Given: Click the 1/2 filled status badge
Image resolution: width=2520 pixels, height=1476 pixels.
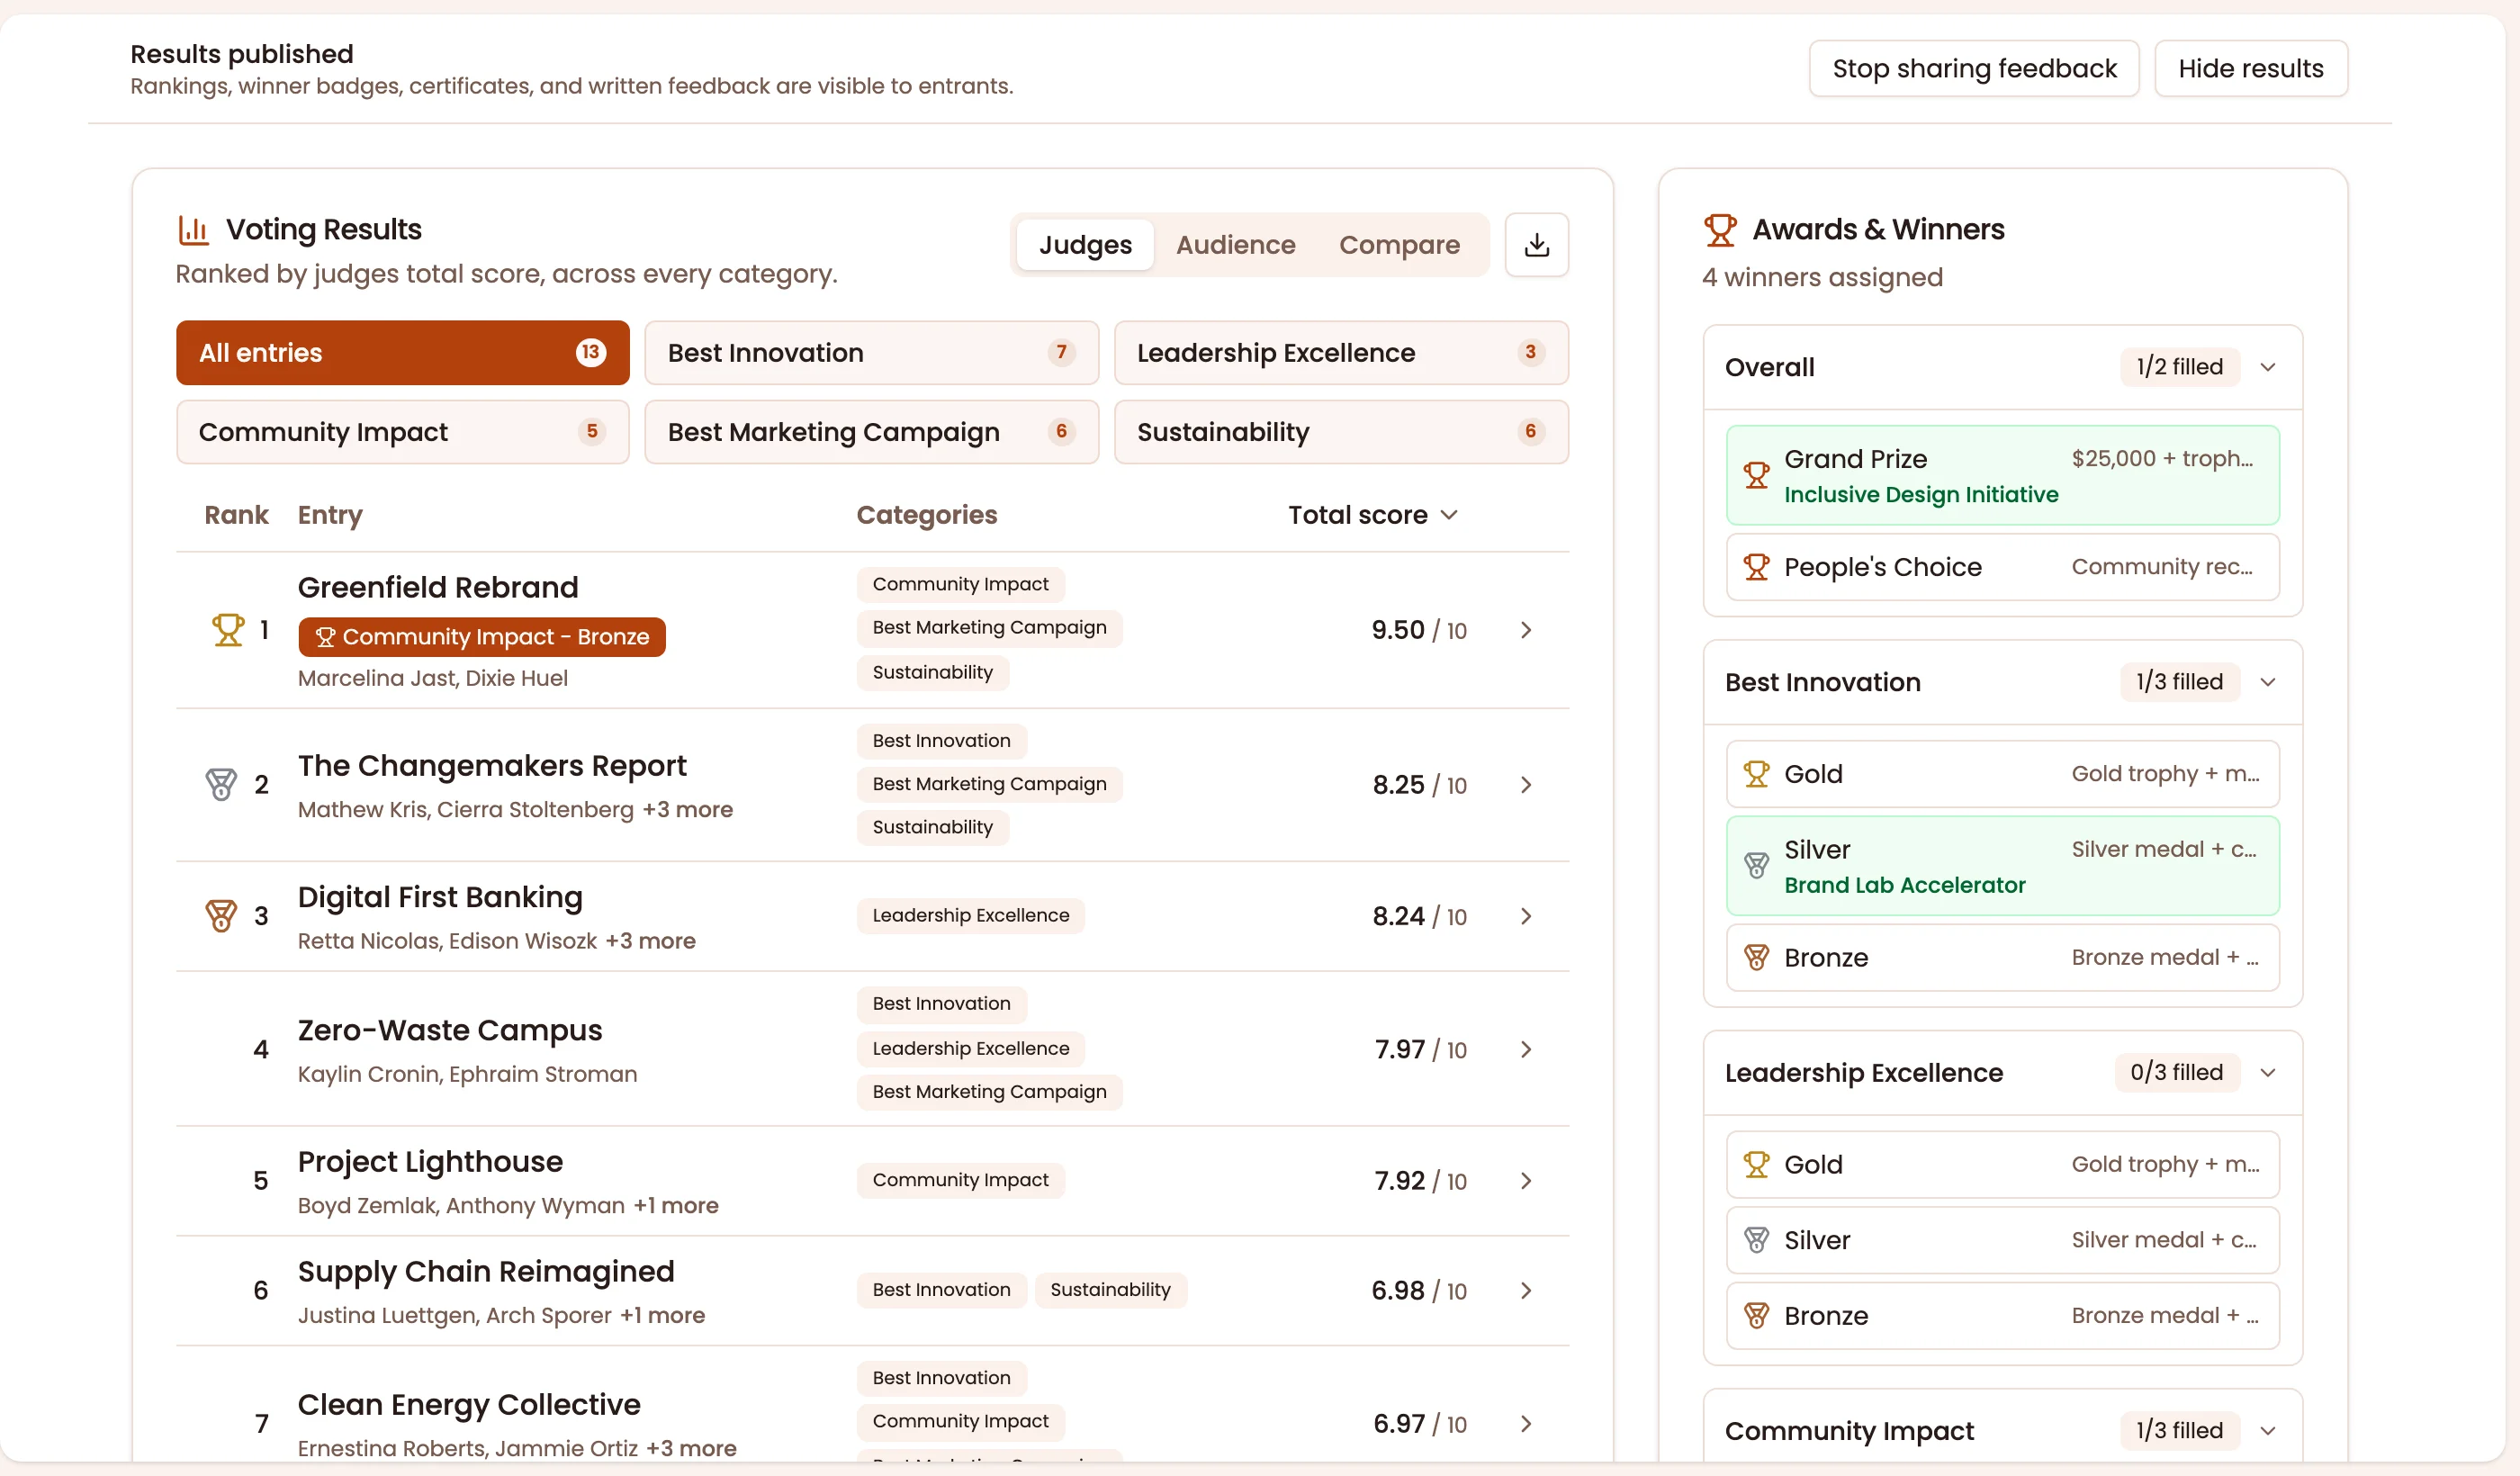Looking at the screenshot, I should tap(2179, 367).
